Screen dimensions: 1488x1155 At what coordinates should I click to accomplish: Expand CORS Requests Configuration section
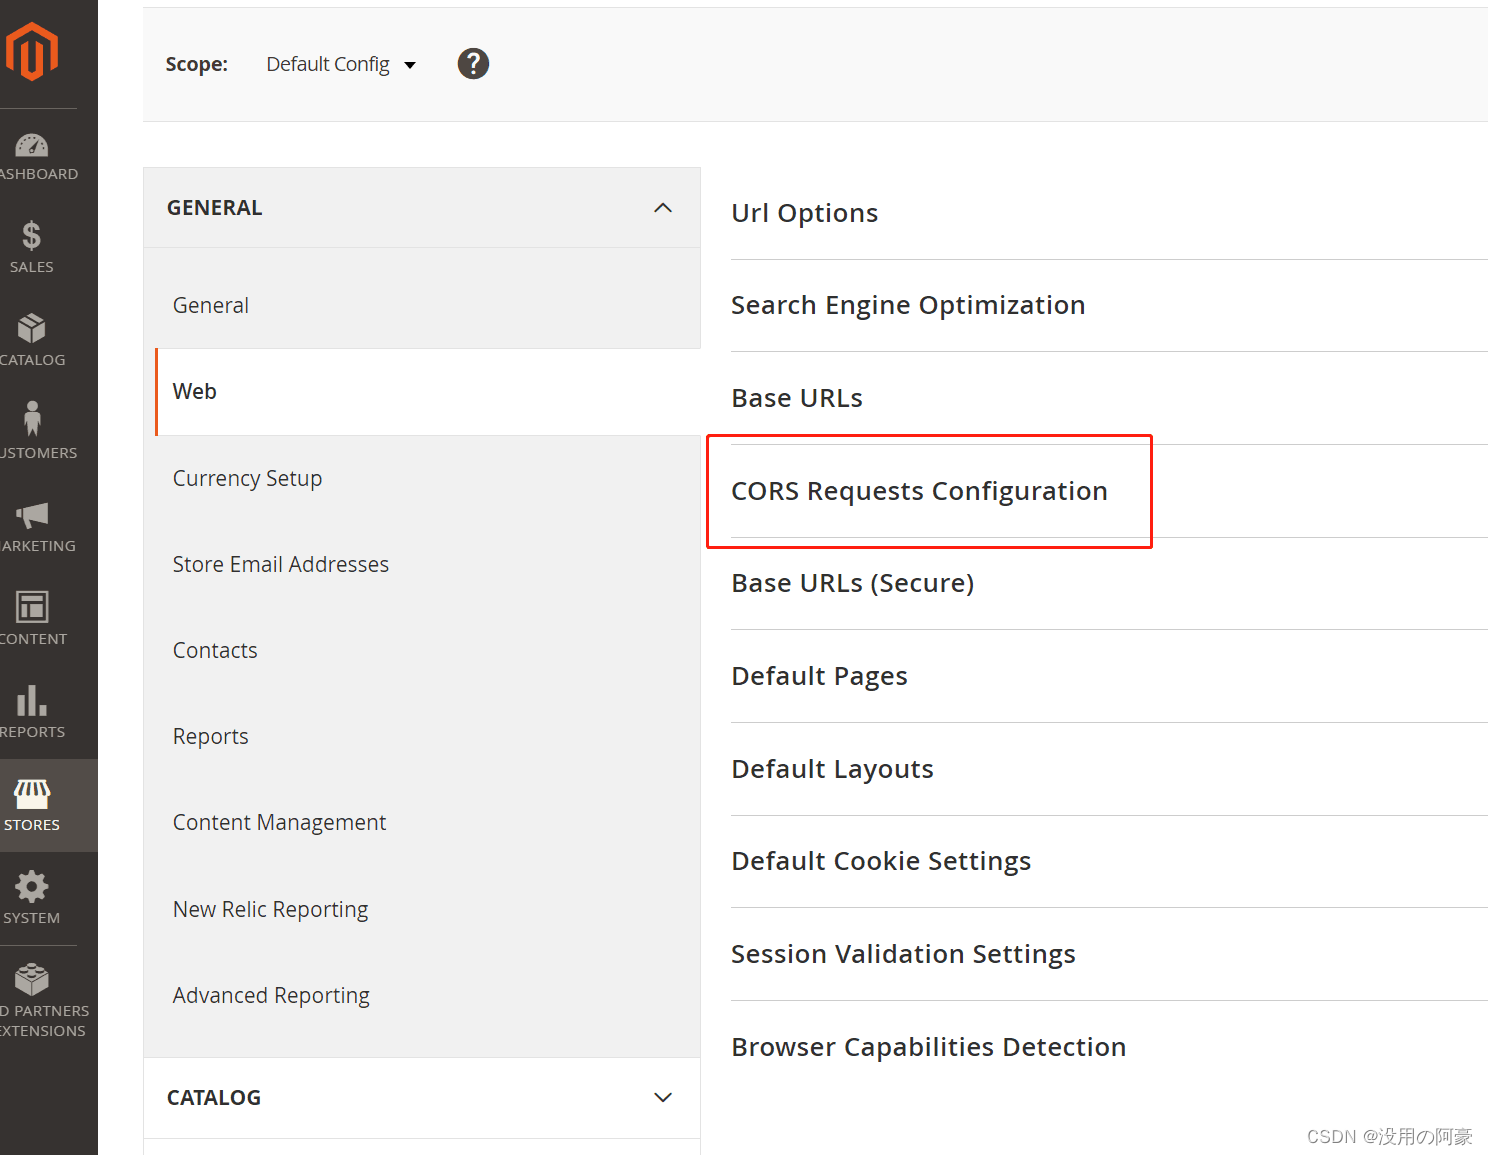coord(919,491)
